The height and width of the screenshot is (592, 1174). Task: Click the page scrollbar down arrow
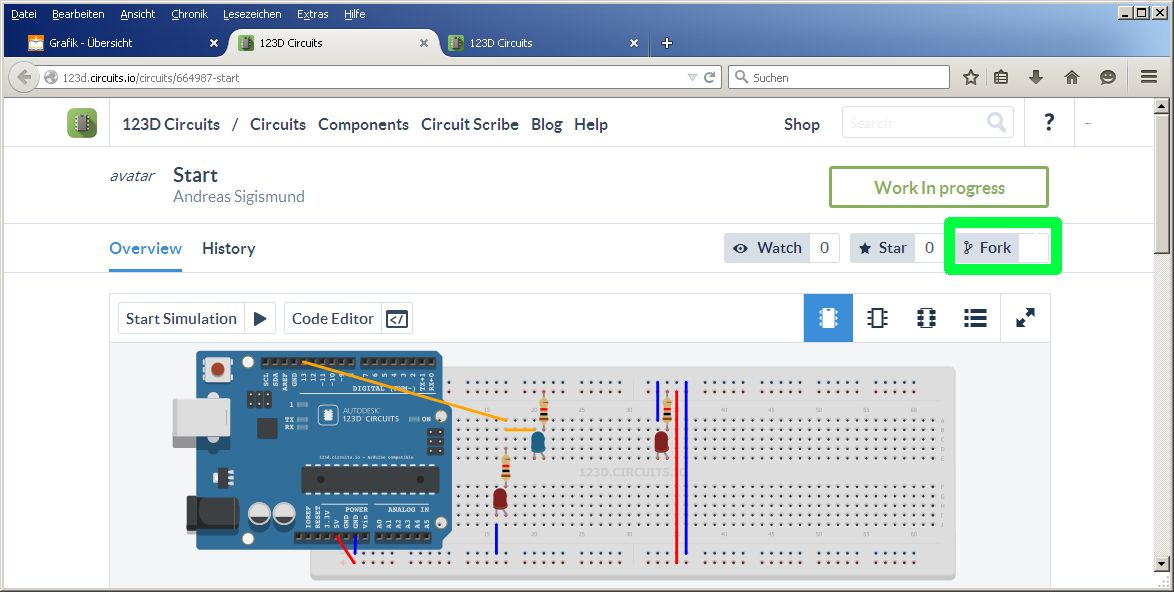point(1161,564)
